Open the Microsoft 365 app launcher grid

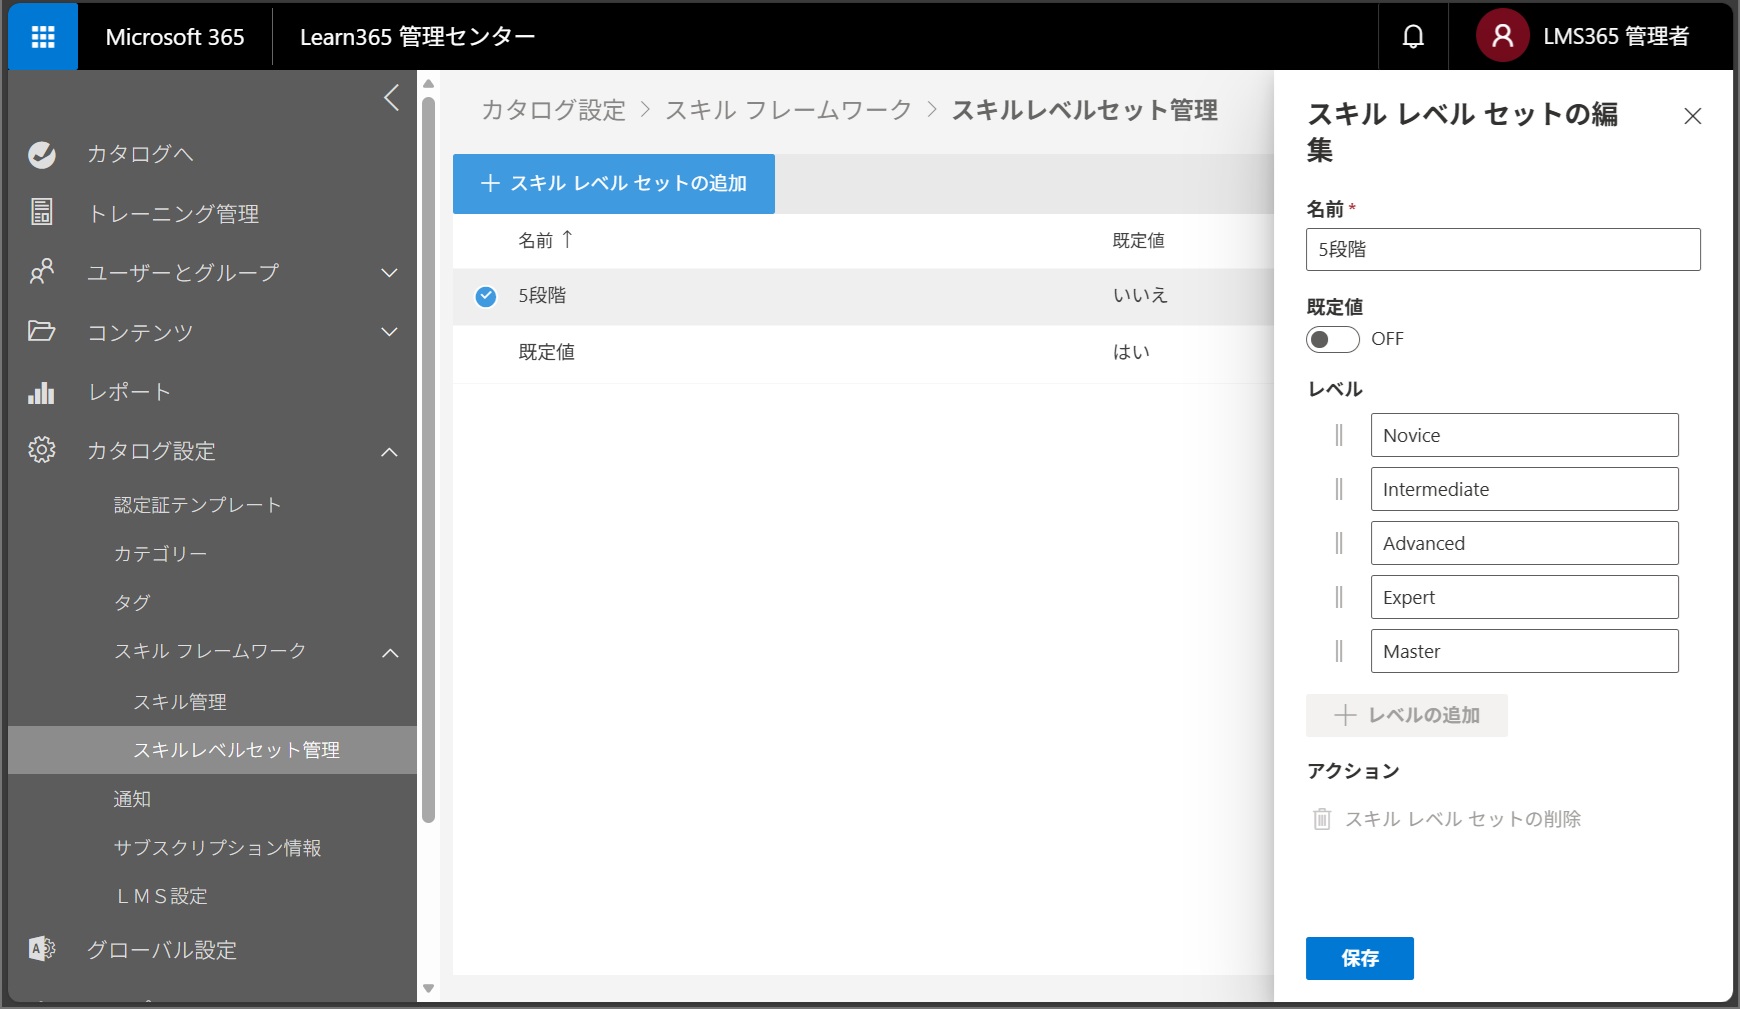click(x=43, y=37)
